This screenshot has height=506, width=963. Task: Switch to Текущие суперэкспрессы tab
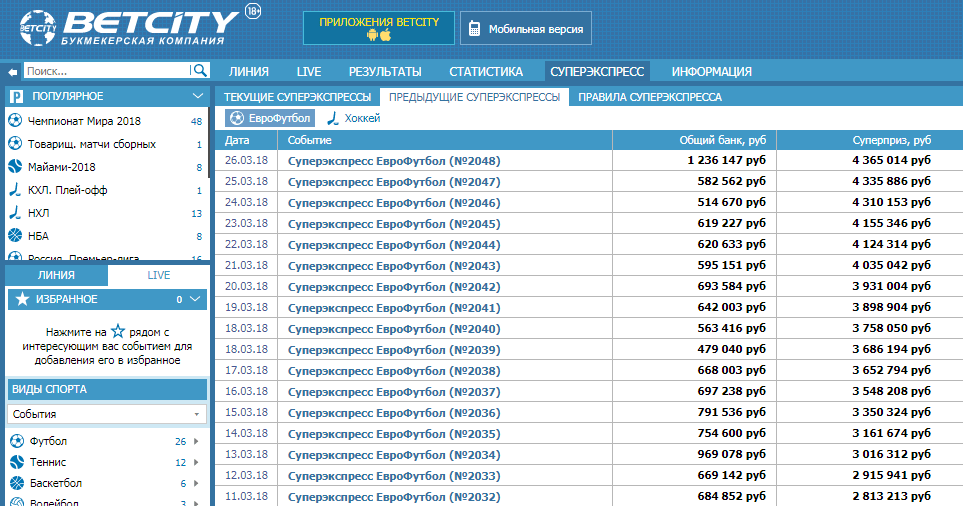click(x=297, y=97)
